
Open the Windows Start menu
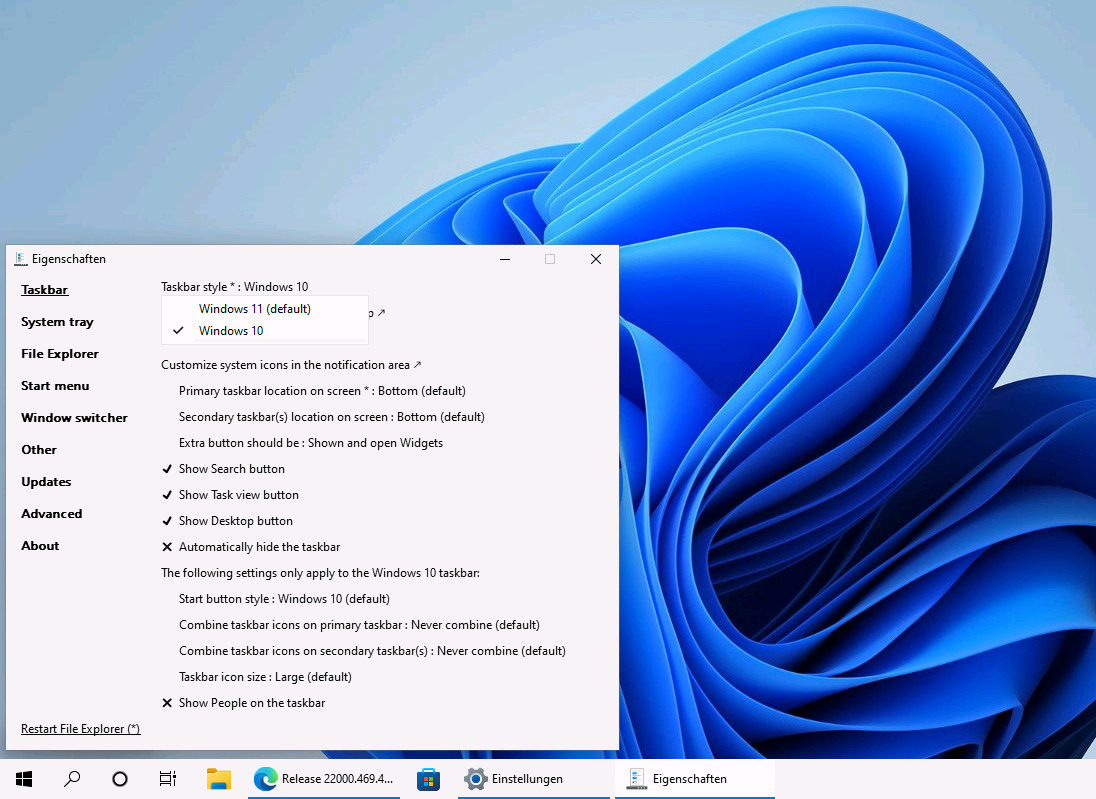[x=23, y=778]
